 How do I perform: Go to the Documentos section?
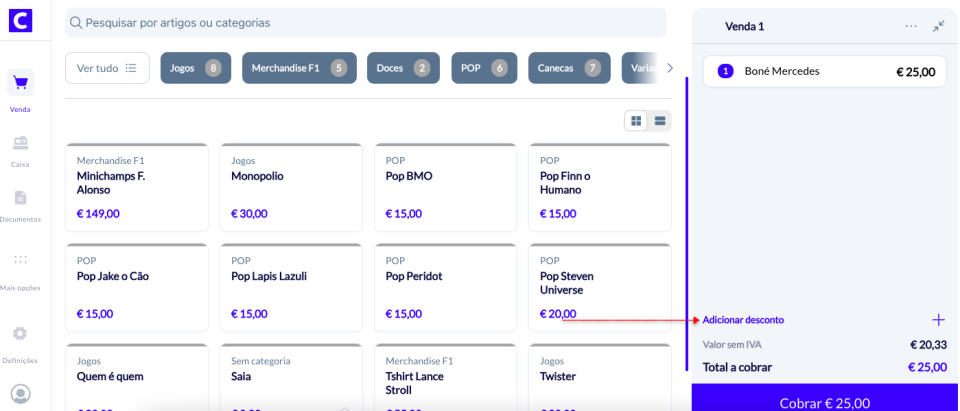(20, 204)
